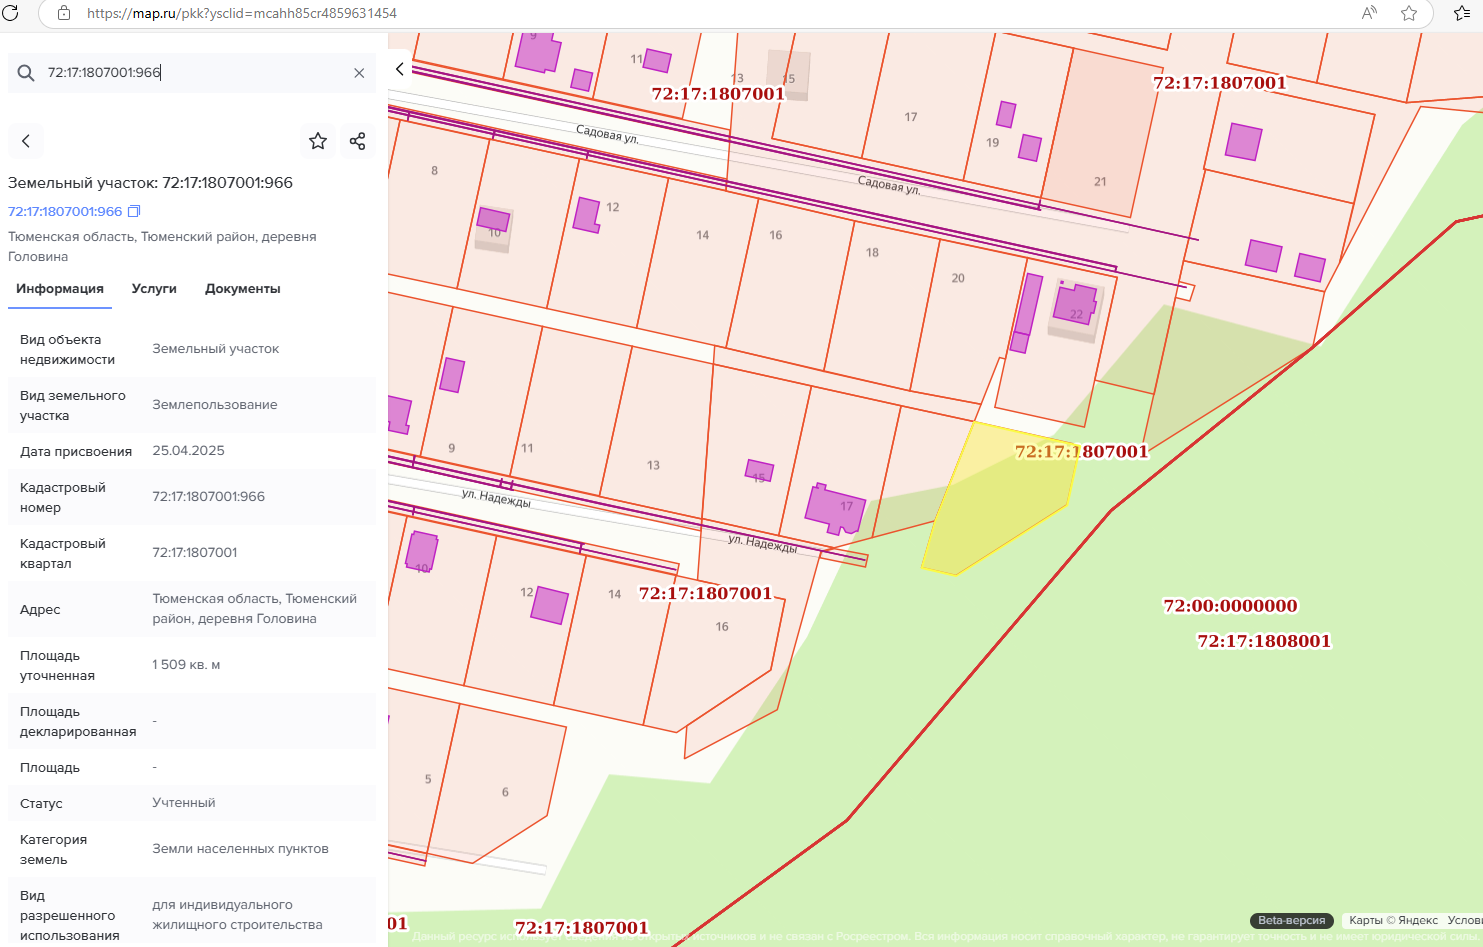Click the 72:17:1808001 quarter label

(1264, 641)
